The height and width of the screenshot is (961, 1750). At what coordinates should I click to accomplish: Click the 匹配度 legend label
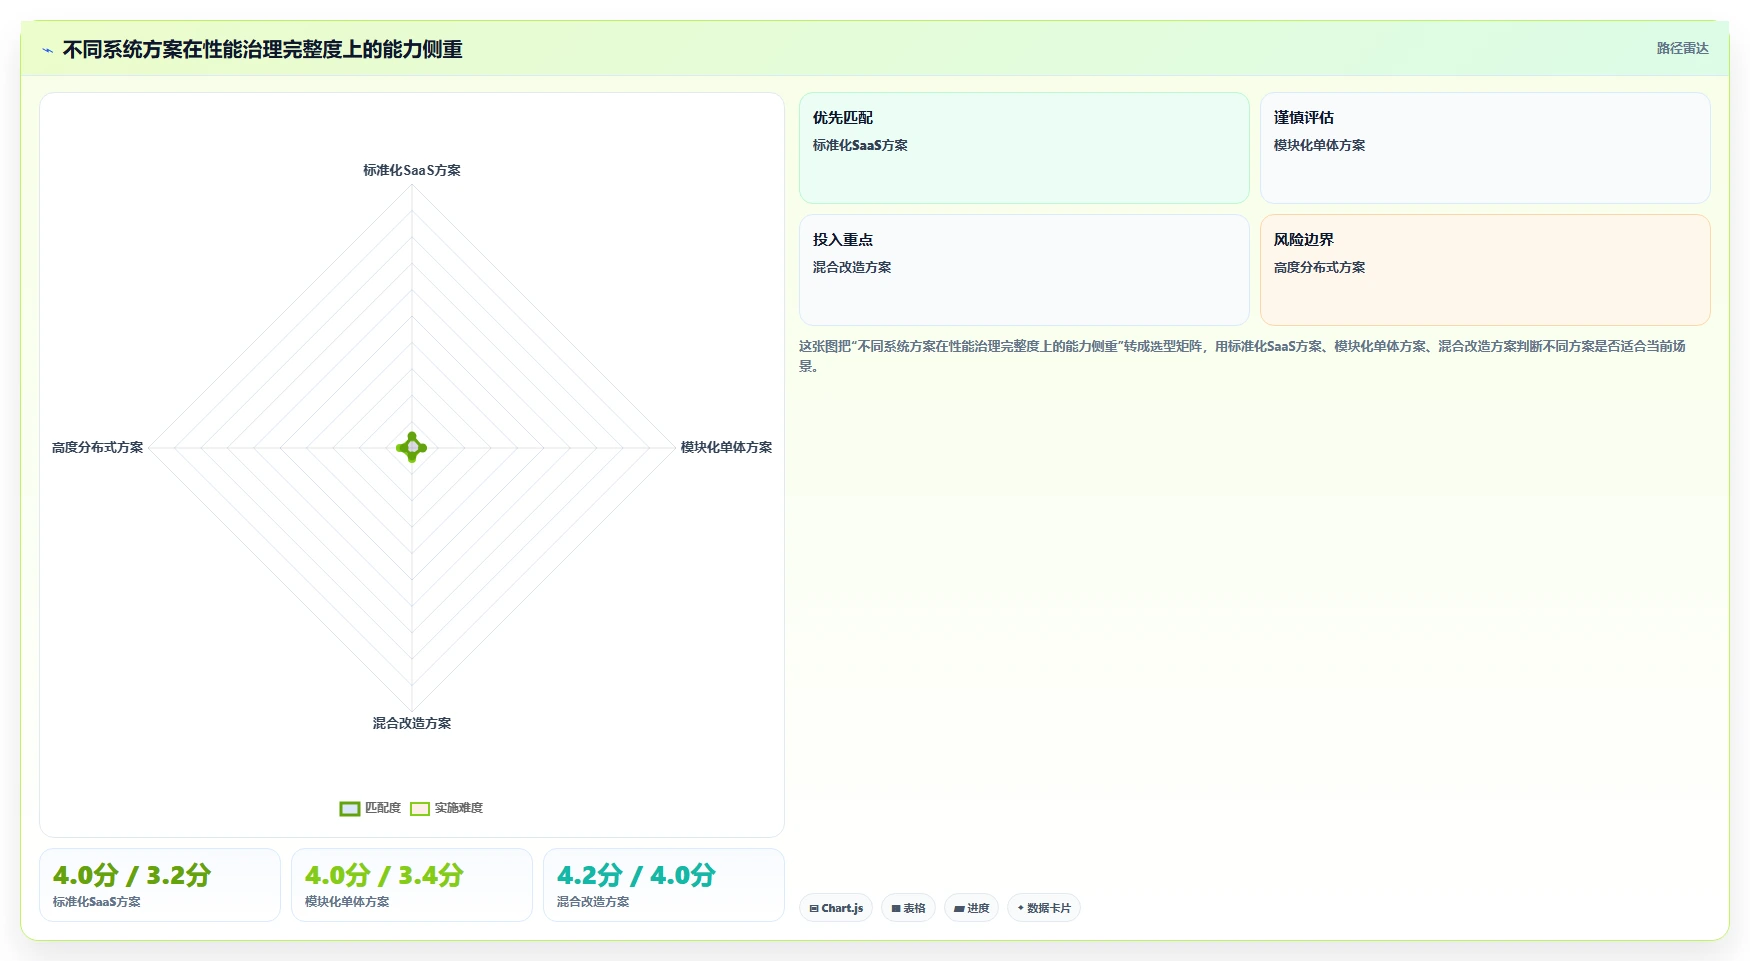[x=383, y=808]
